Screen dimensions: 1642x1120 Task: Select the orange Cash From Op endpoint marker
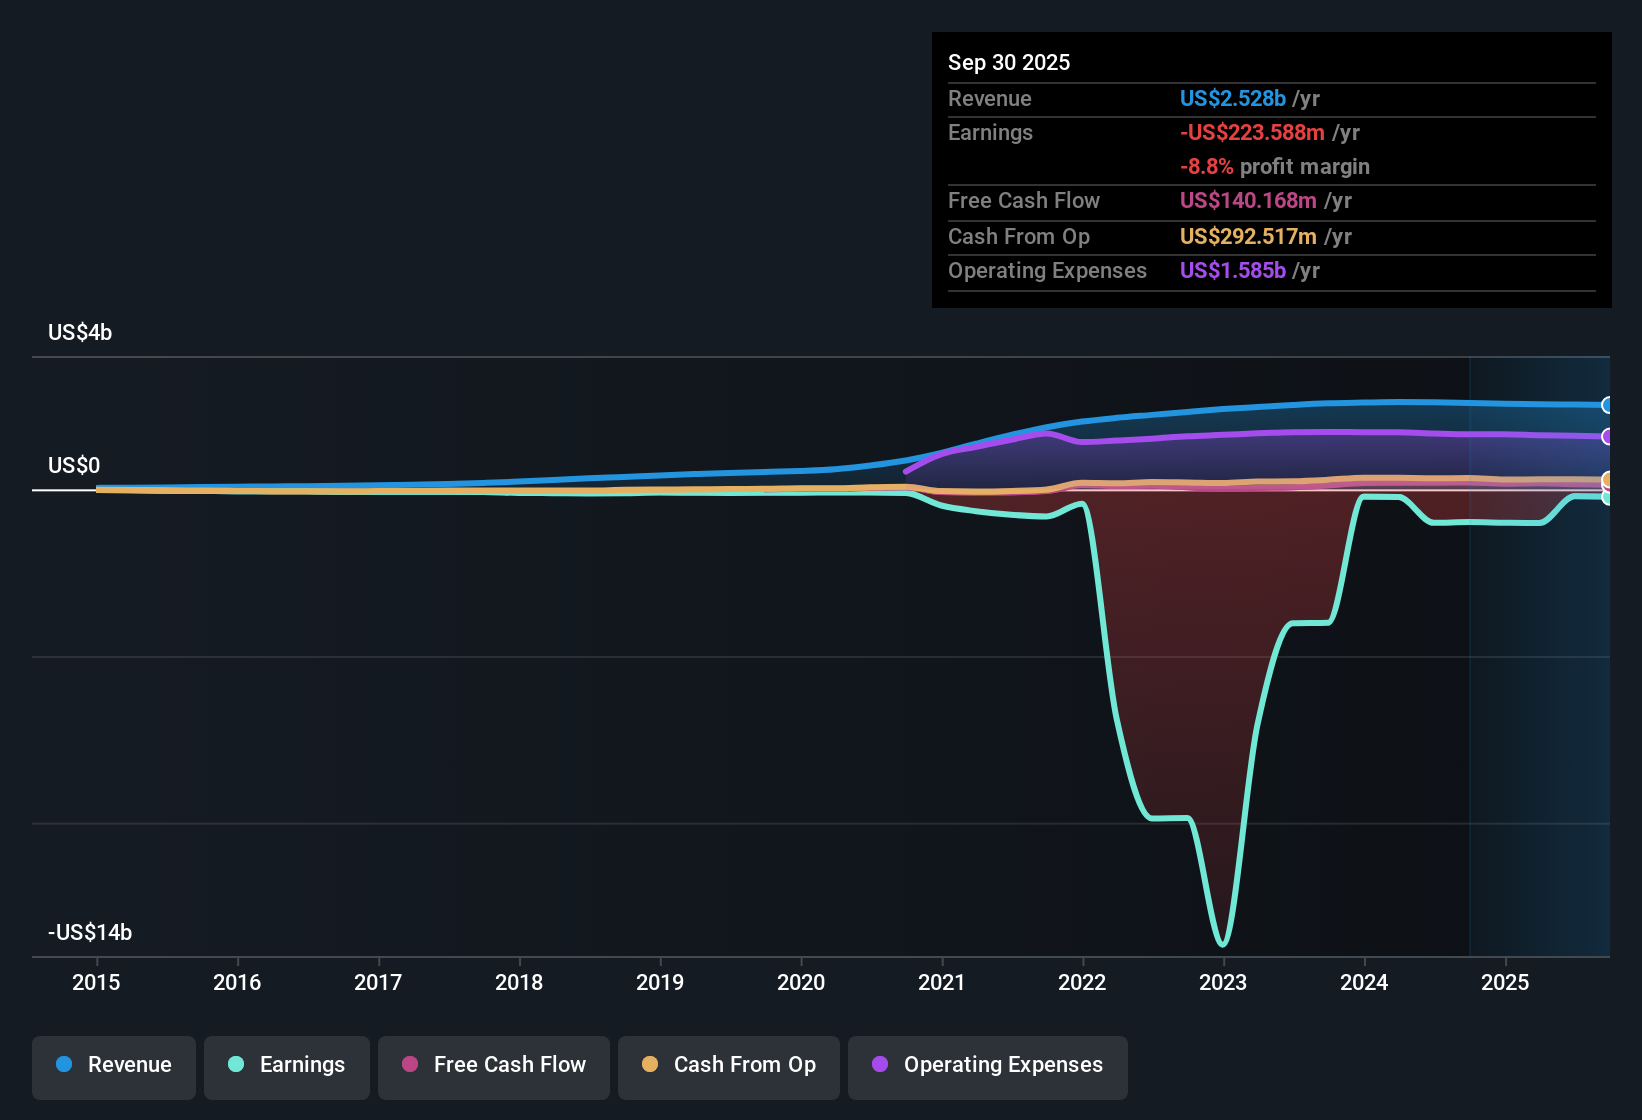pyautogui.click(x=1608, y=481)
